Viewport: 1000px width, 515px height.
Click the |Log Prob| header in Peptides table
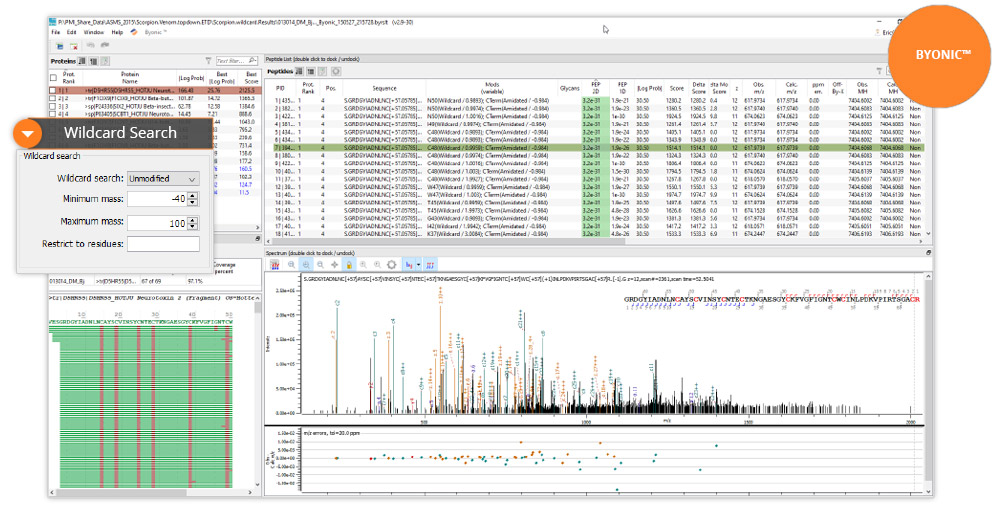click(650, 88)
